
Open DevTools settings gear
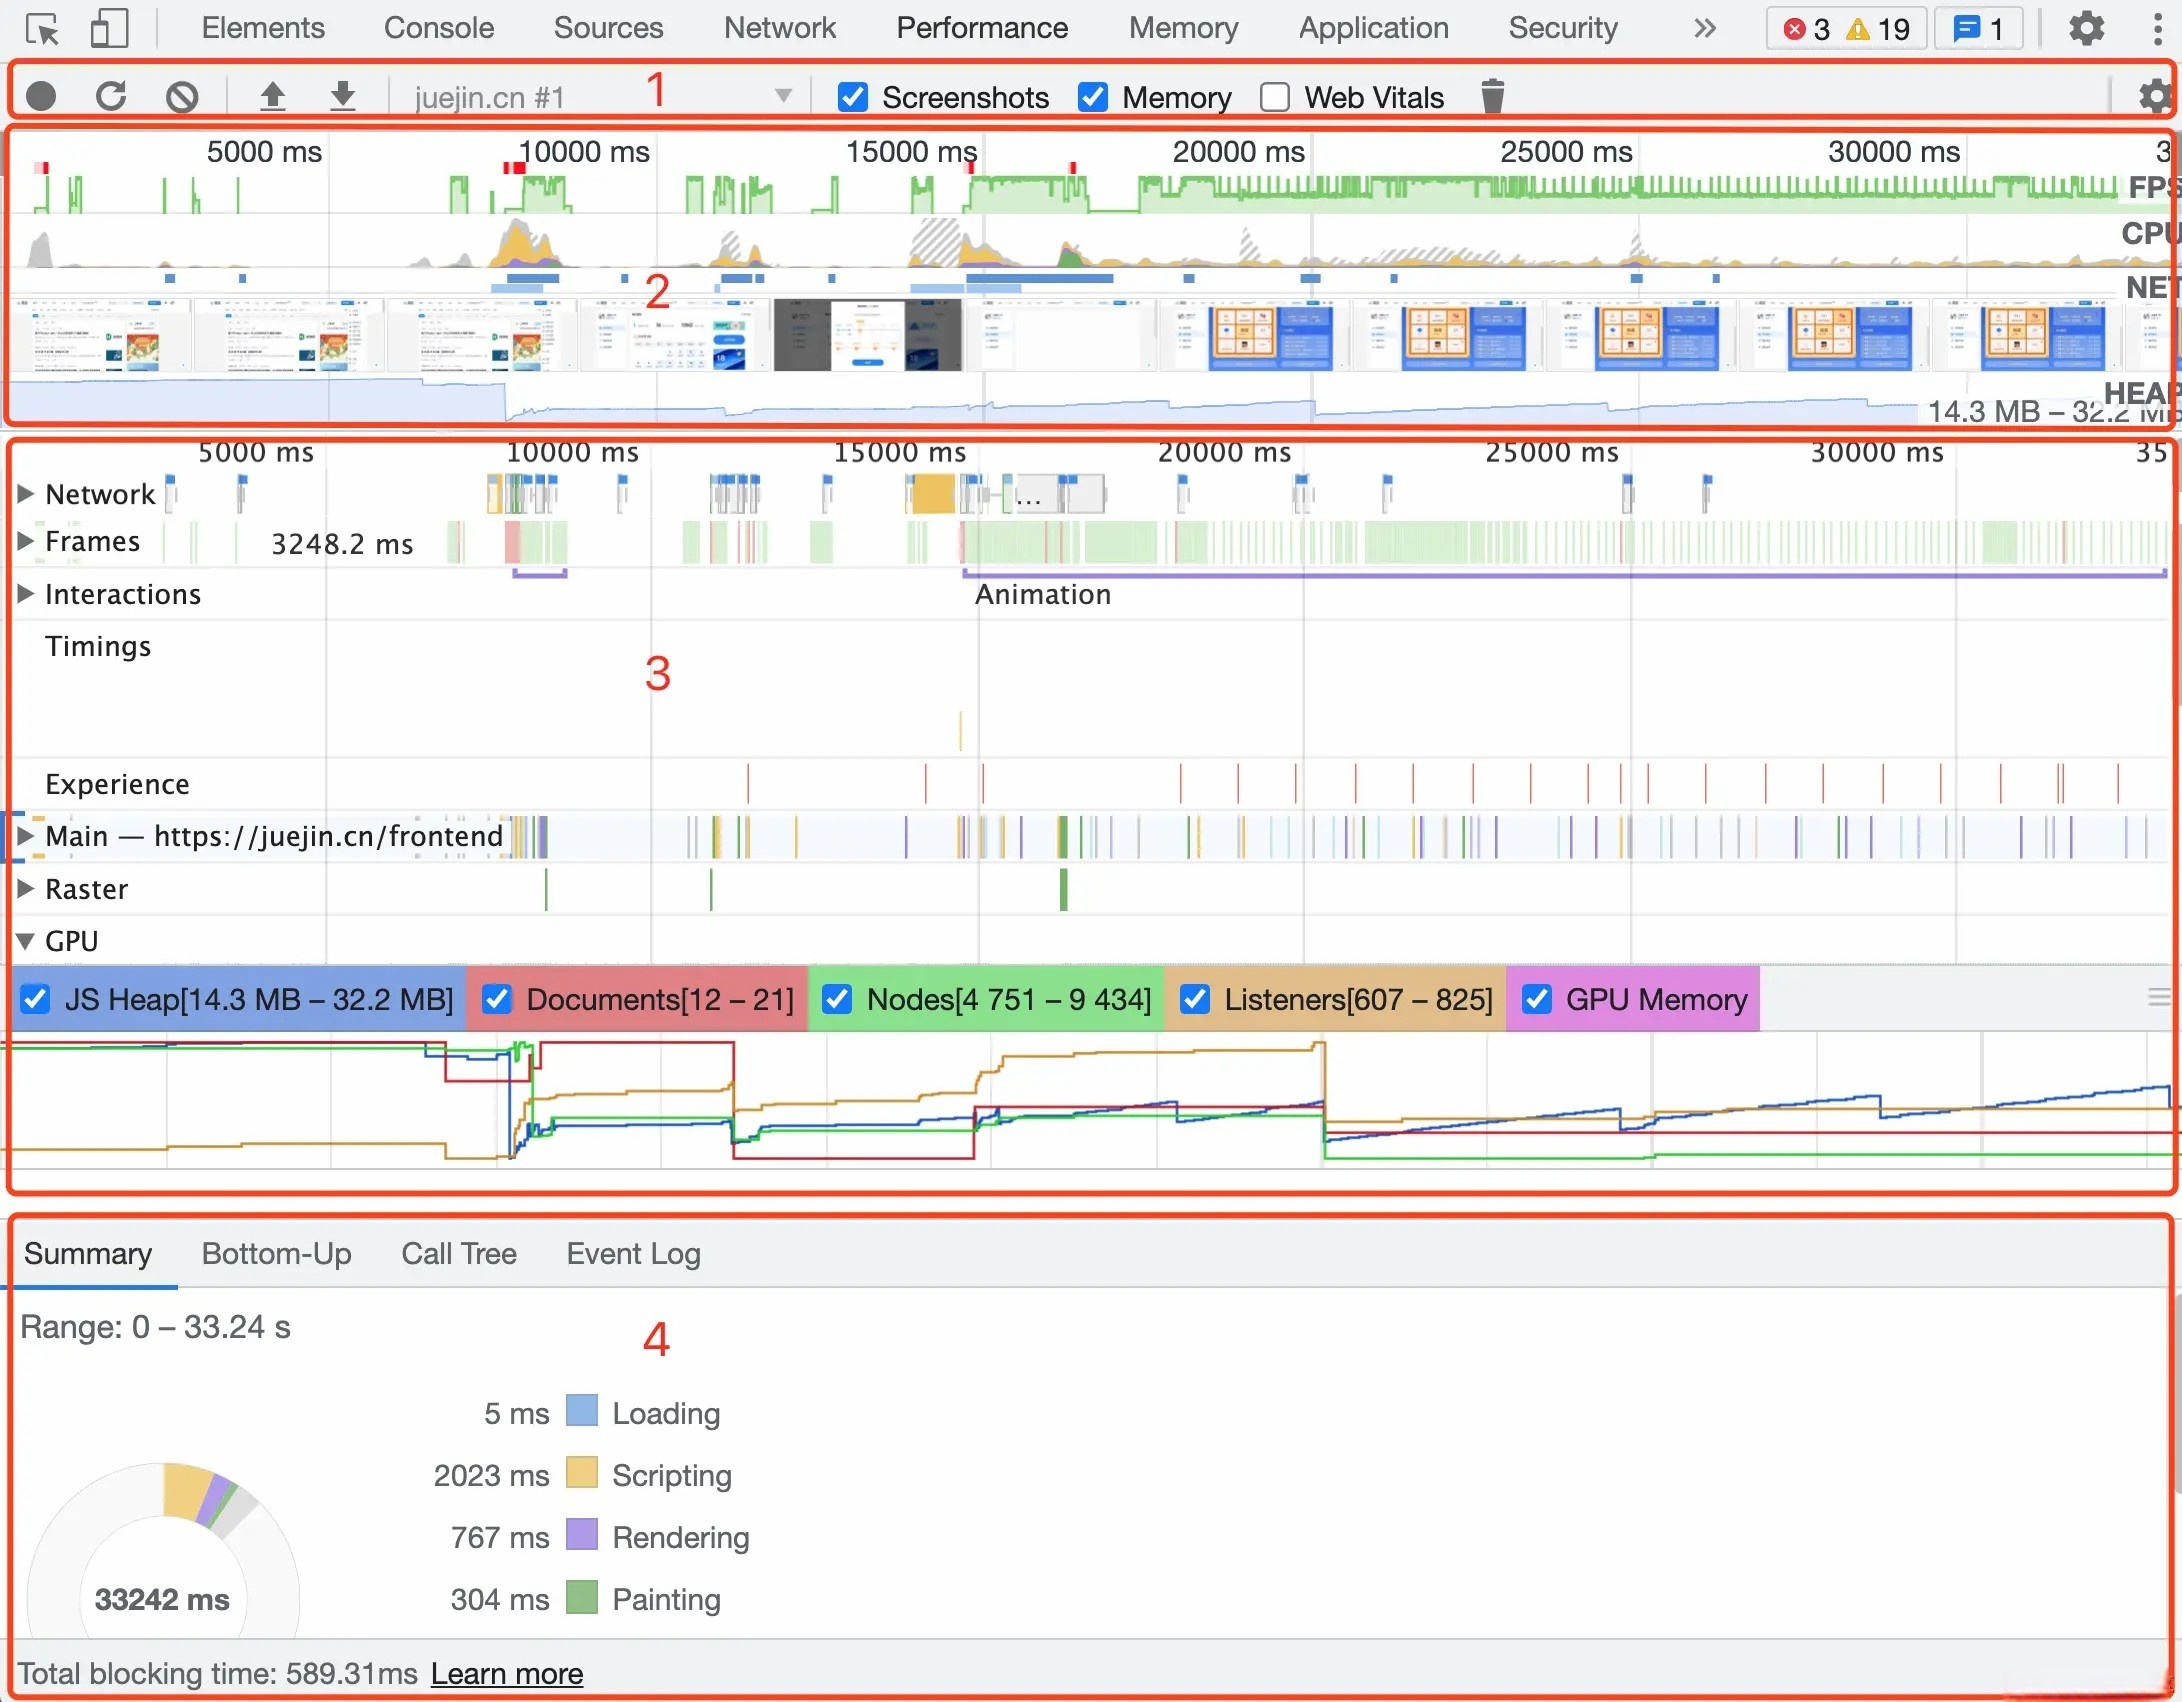(2086, 28)
